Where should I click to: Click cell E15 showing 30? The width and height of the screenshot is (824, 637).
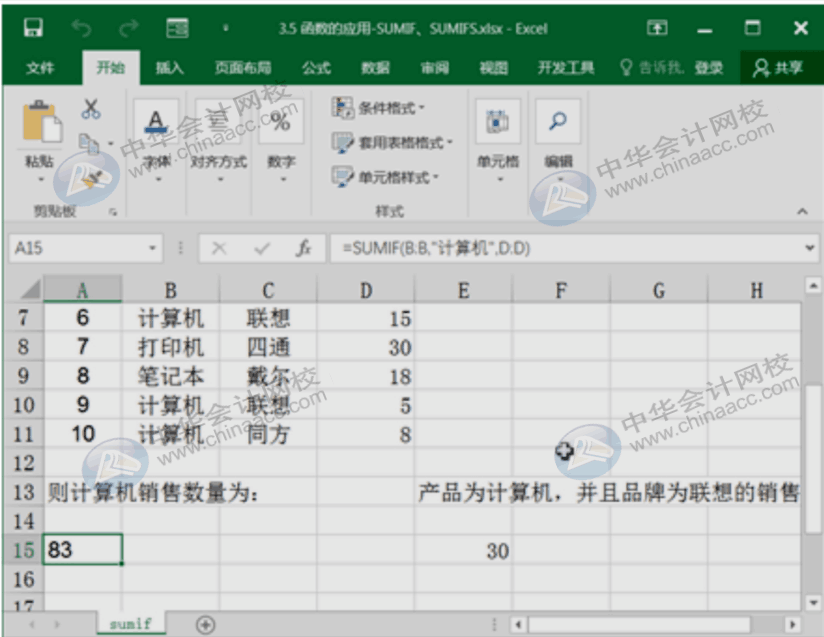coord(464,551)
